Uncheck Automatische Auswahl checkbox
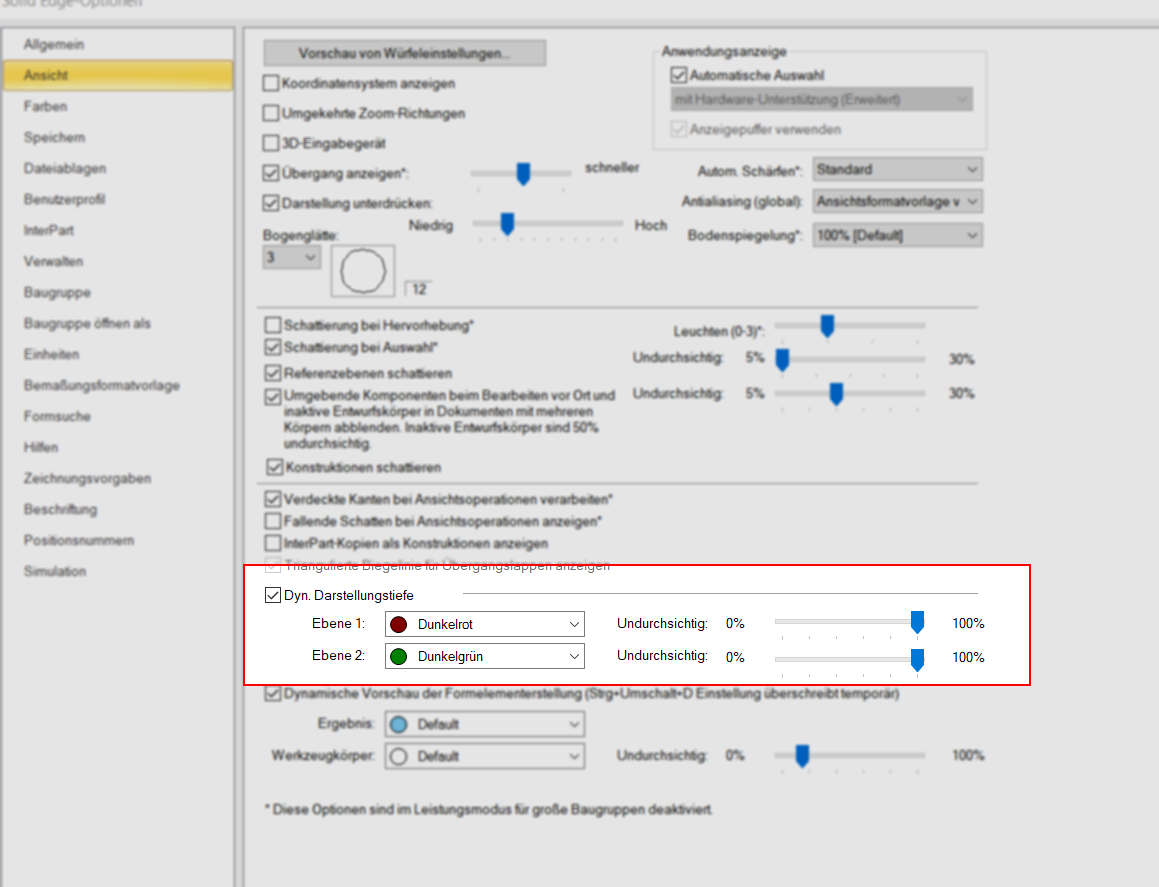This screenshot has height=887, width=1159. pyautogui.click(x=679, y=75)
